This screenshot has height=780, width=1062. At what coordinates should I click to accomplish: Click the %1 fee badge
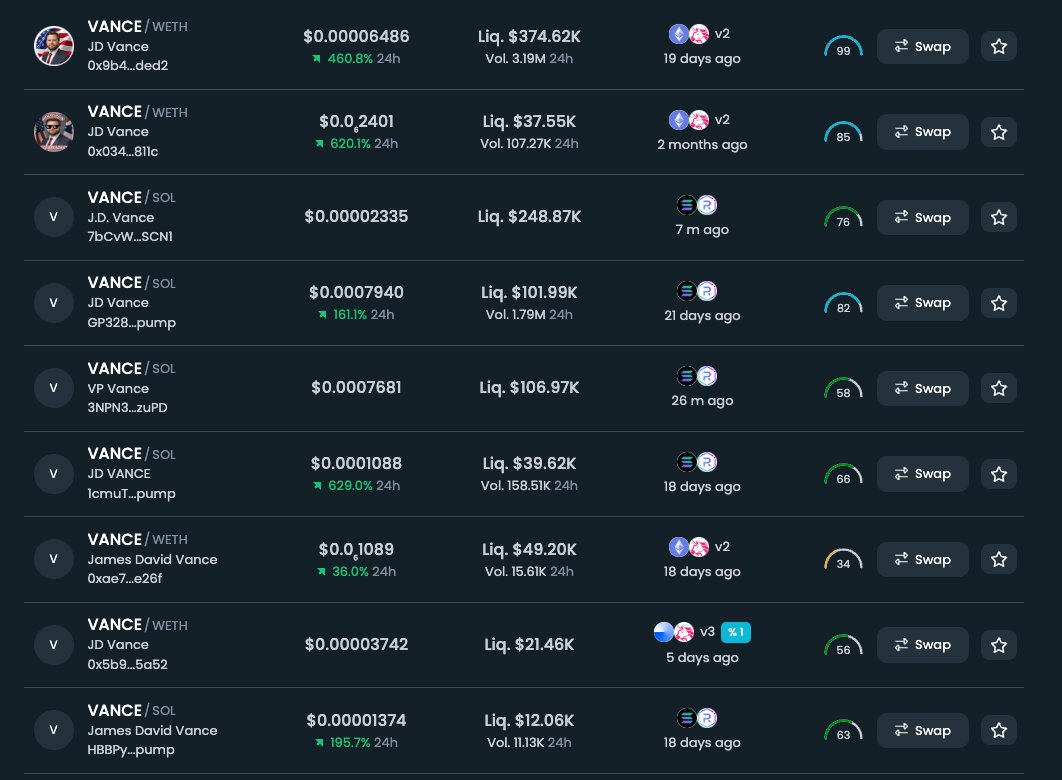pyautogui.click(x=736, y=632)
